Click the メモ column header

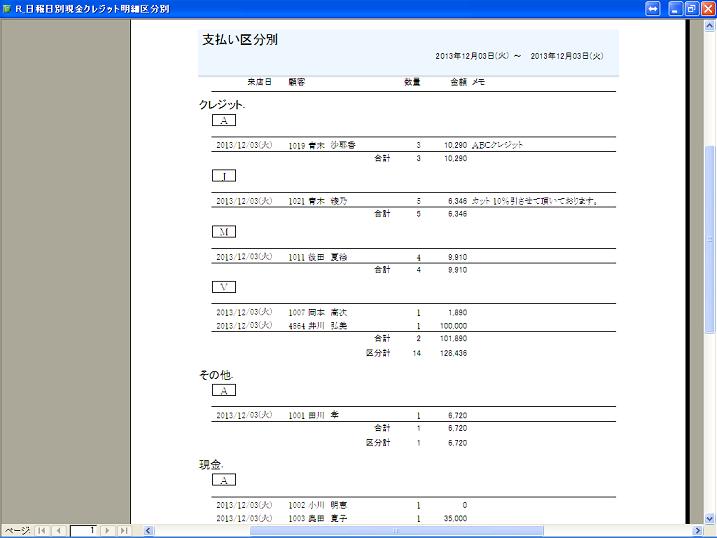(478, 82)
